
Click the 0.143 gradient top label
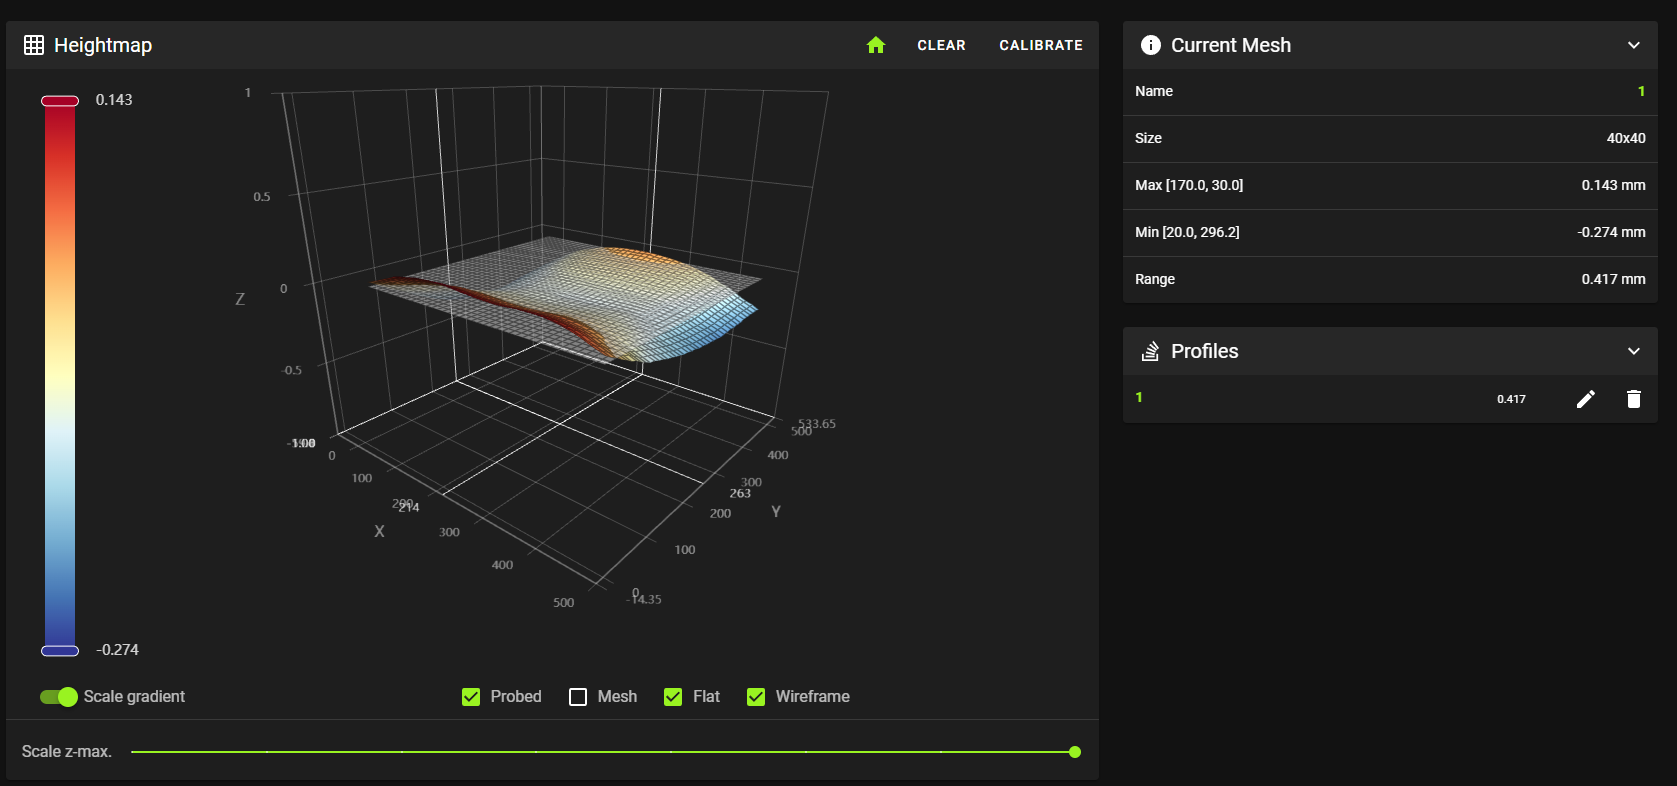point(114,100)
